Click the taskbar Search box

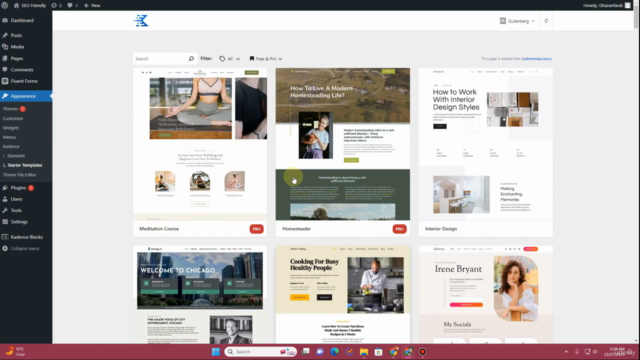pos(260,352)
